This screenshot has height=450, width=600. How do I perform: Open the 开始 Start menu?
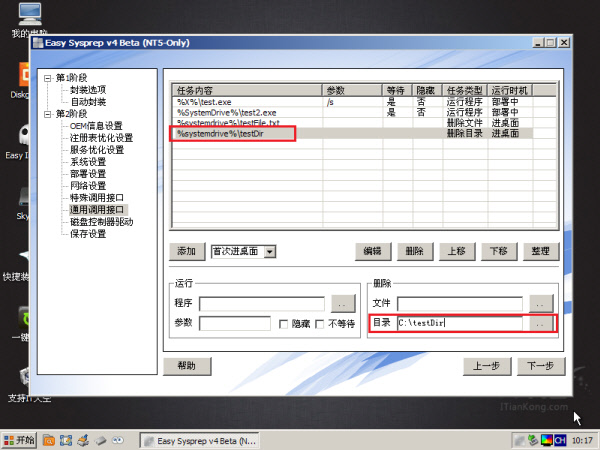coord(19,440)
